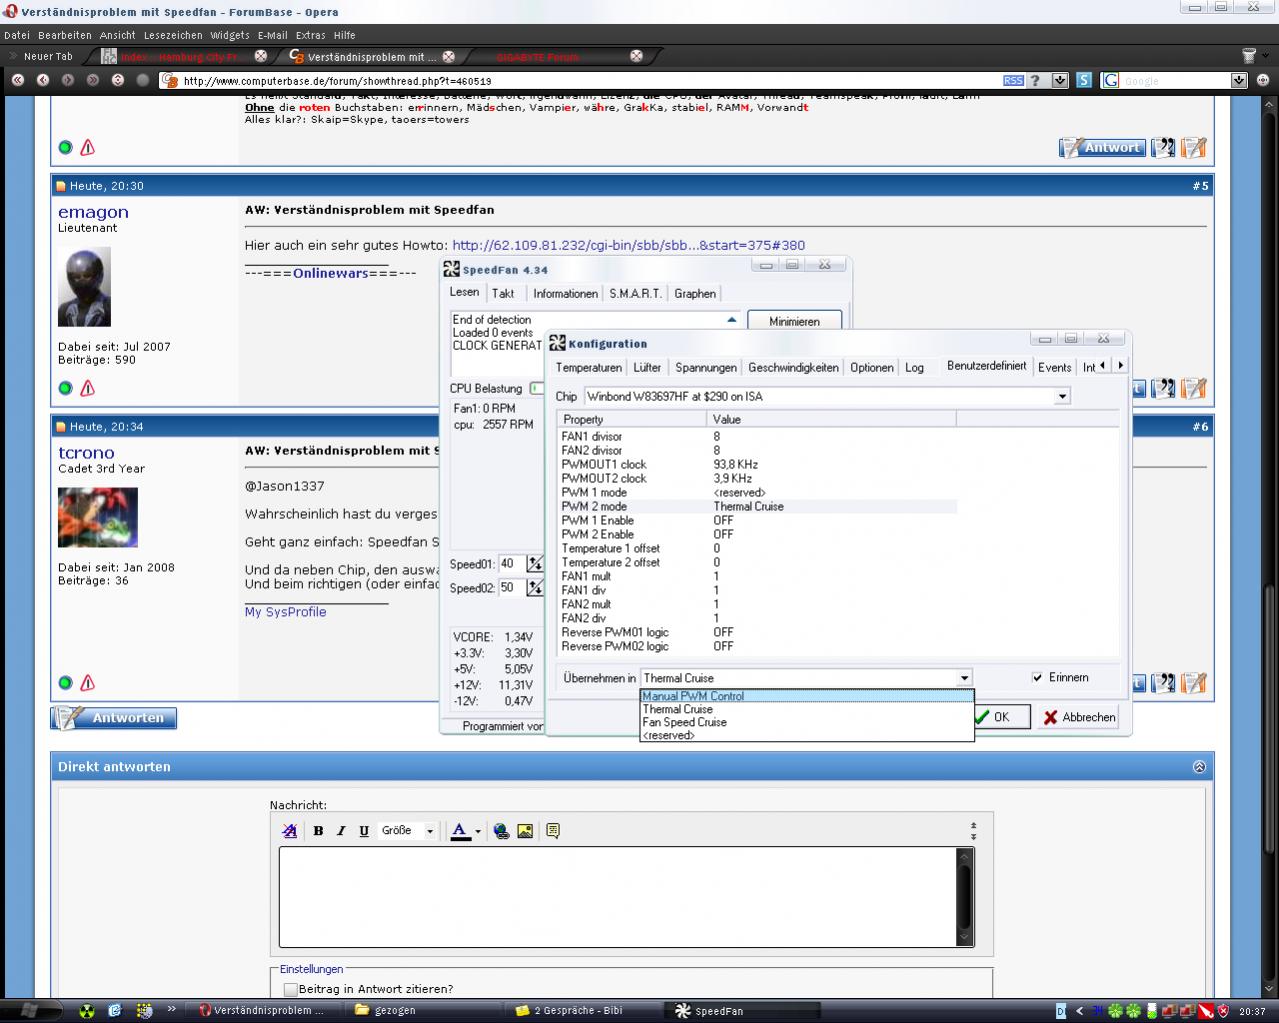
Task: Go back one page in Opera
Action: click(x=43, y=80)
